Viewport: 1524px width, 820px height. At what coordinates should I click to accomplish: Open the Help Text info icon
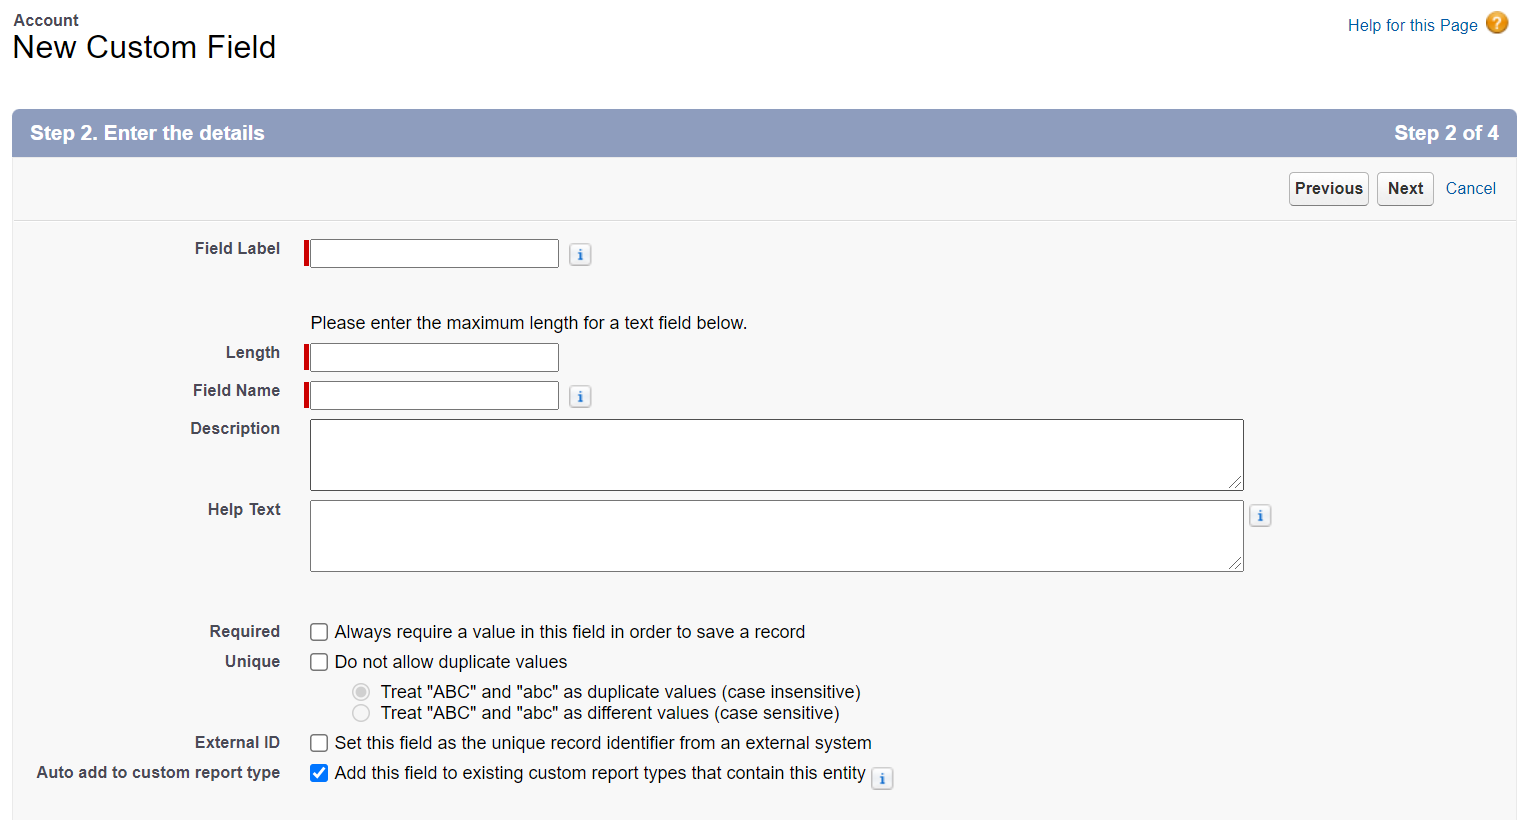tap(1260, 515)
